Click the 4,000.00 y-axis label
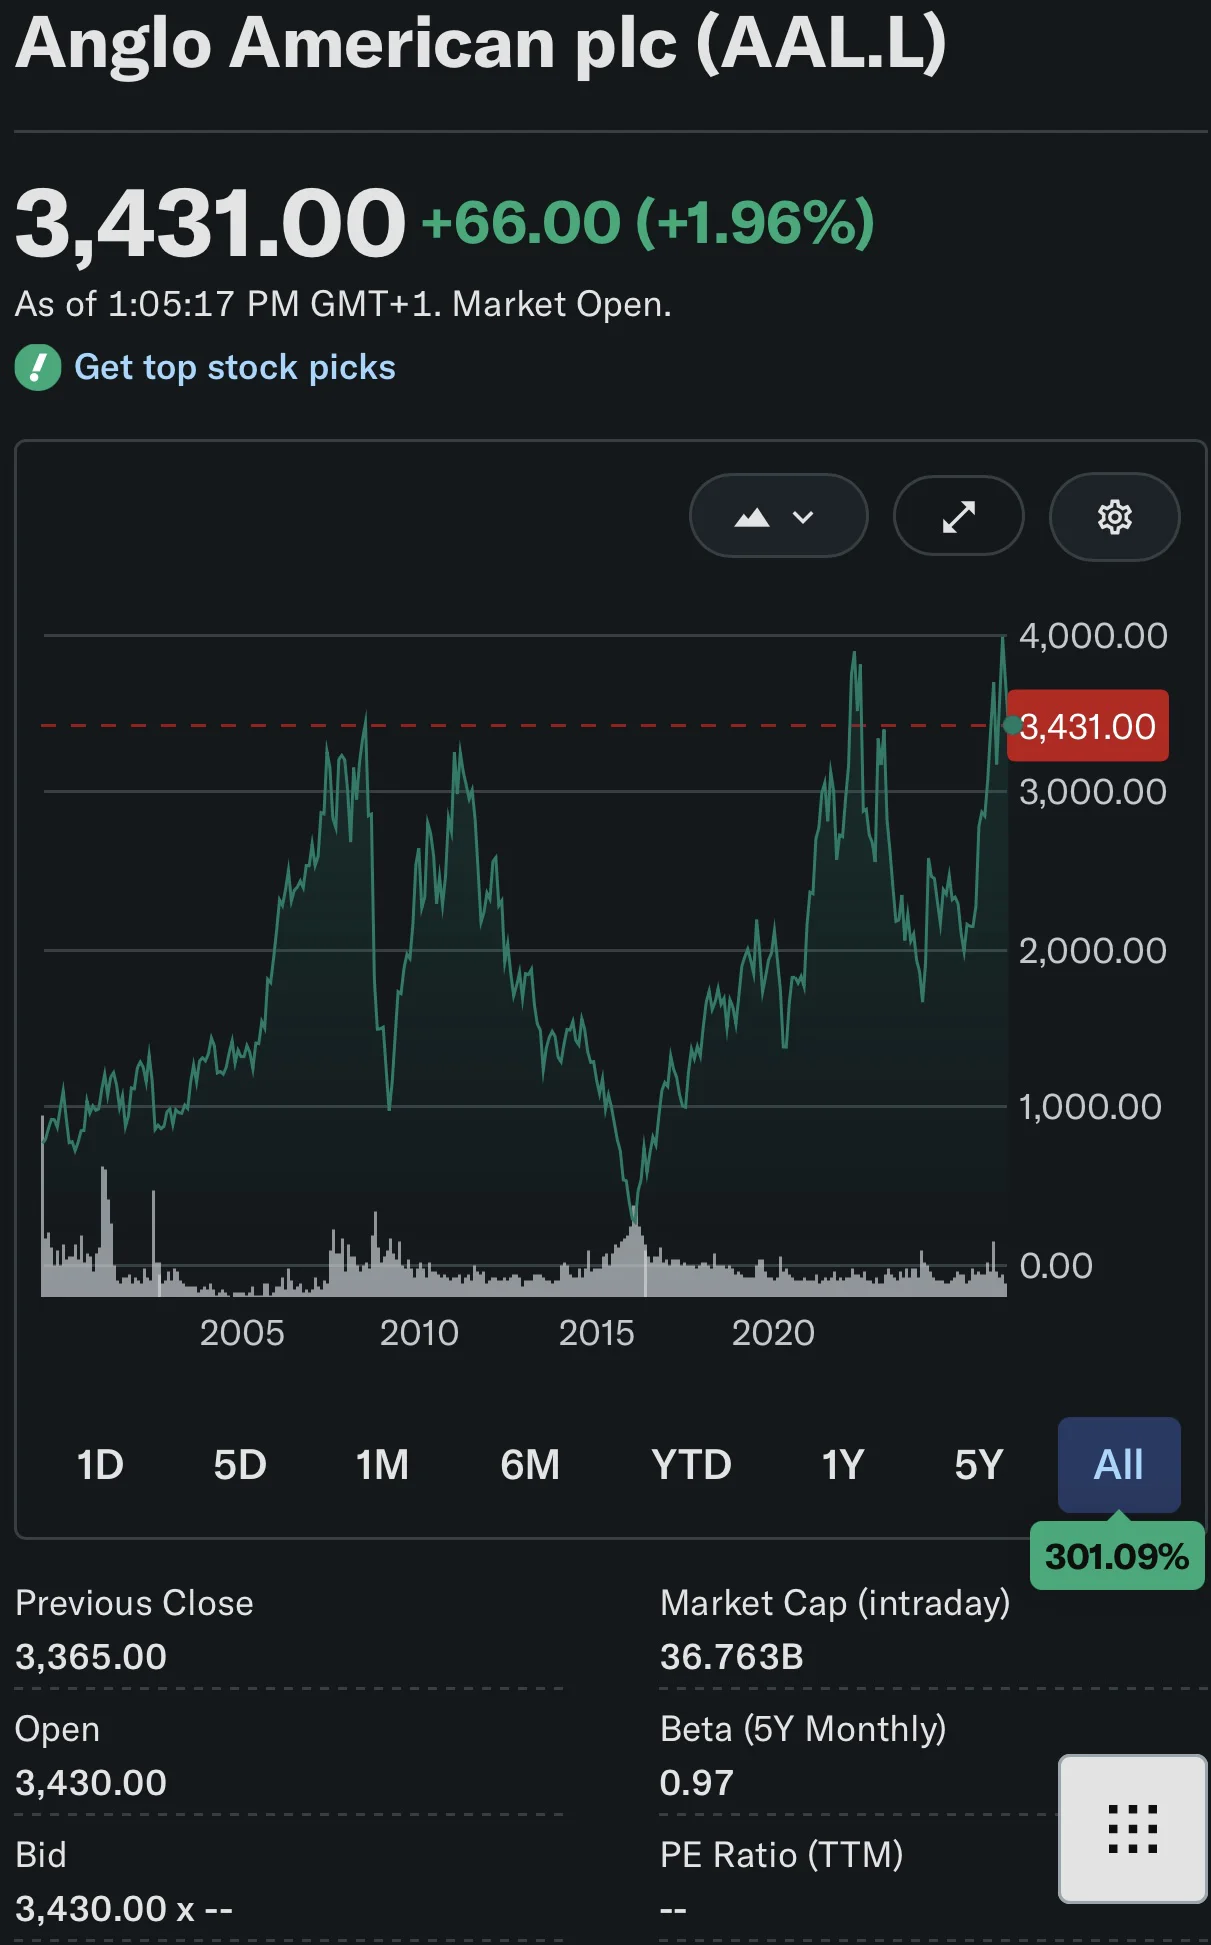This screenshot has height=1945, width=1211. 1093,636
